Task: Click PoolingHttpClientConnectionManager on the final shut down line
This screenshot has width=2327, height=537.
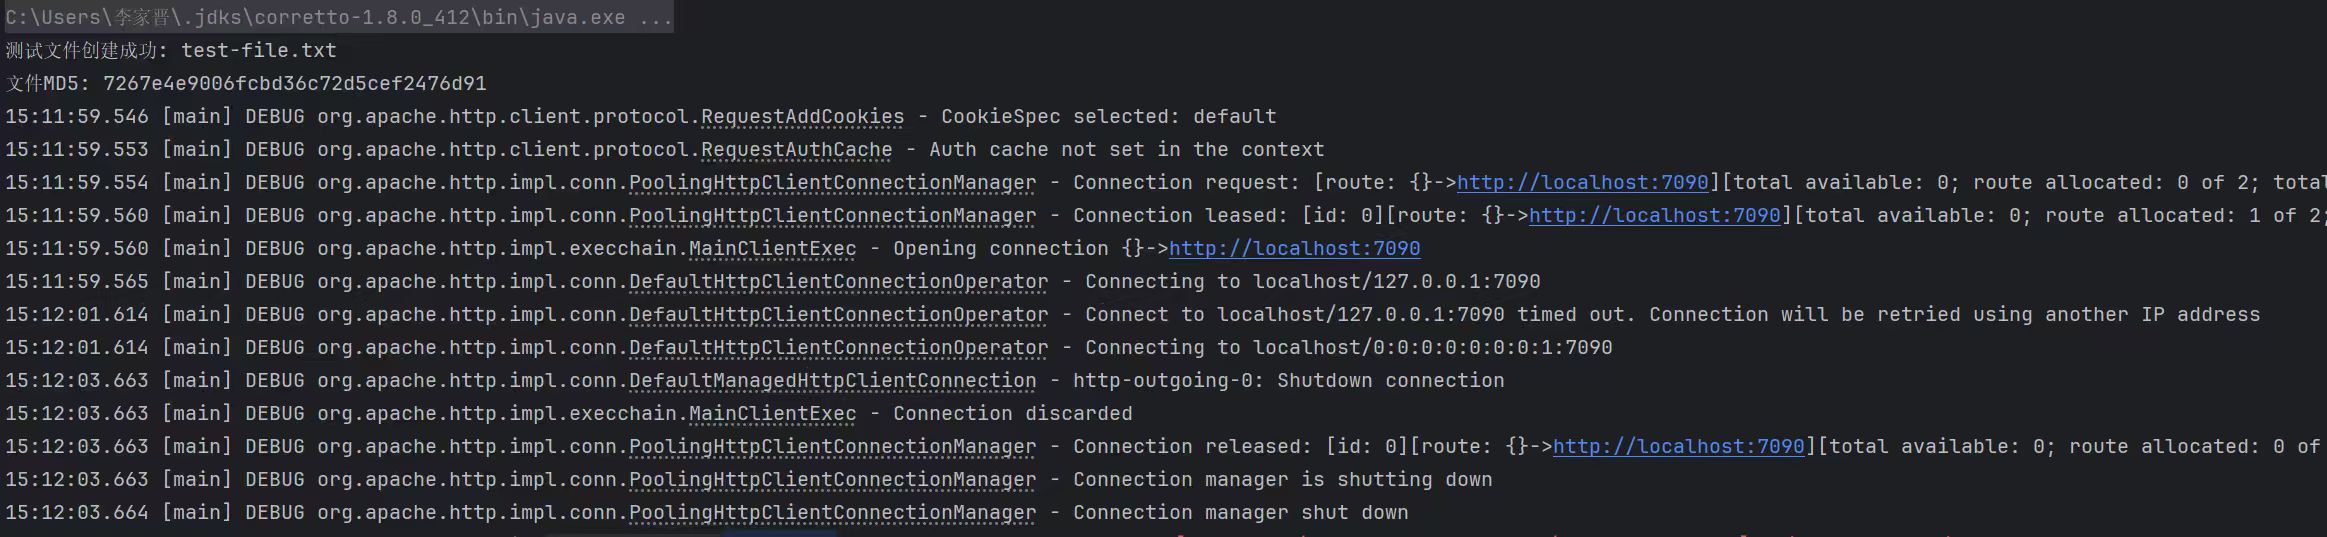Action: pyautogui.click(x=832, y=513)
